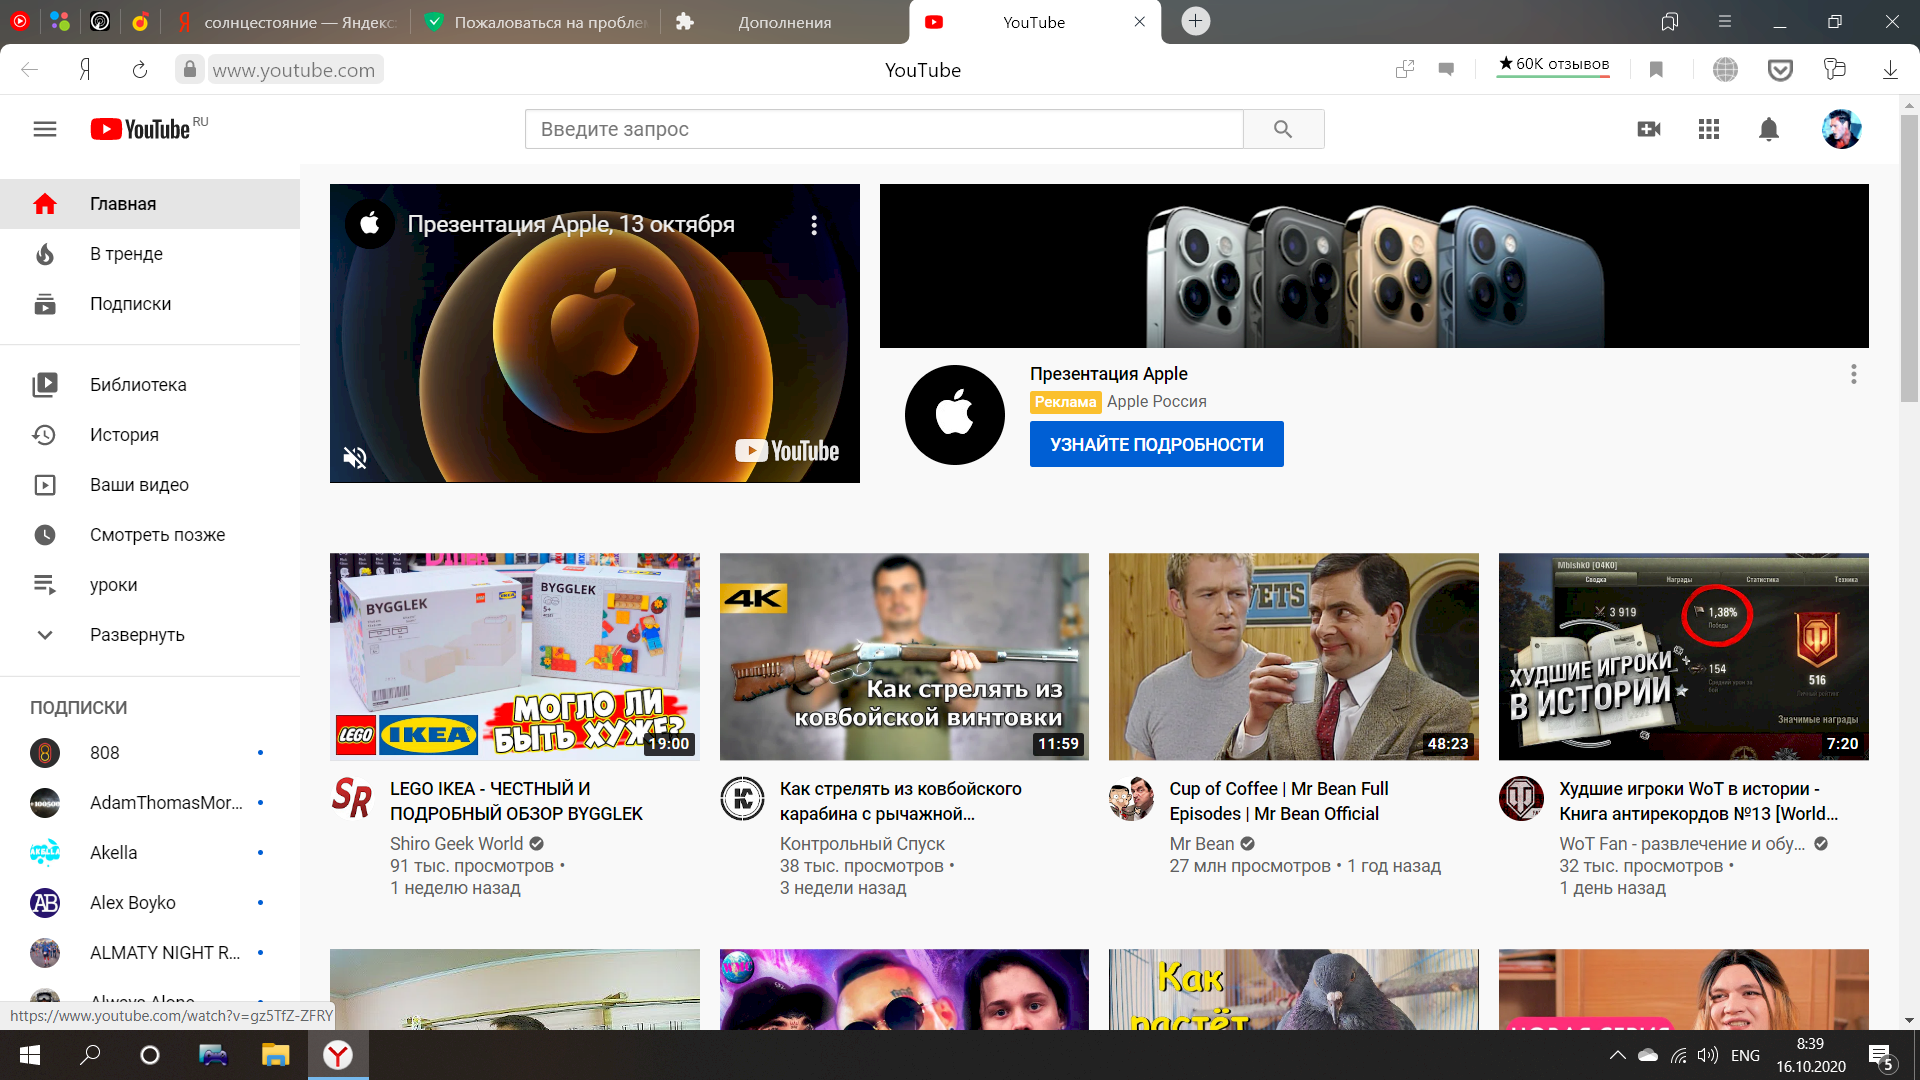1920x1080 pixels.
Task: Toggle the hamburger menu to collapse the sidebar
Action: (45, 128)
